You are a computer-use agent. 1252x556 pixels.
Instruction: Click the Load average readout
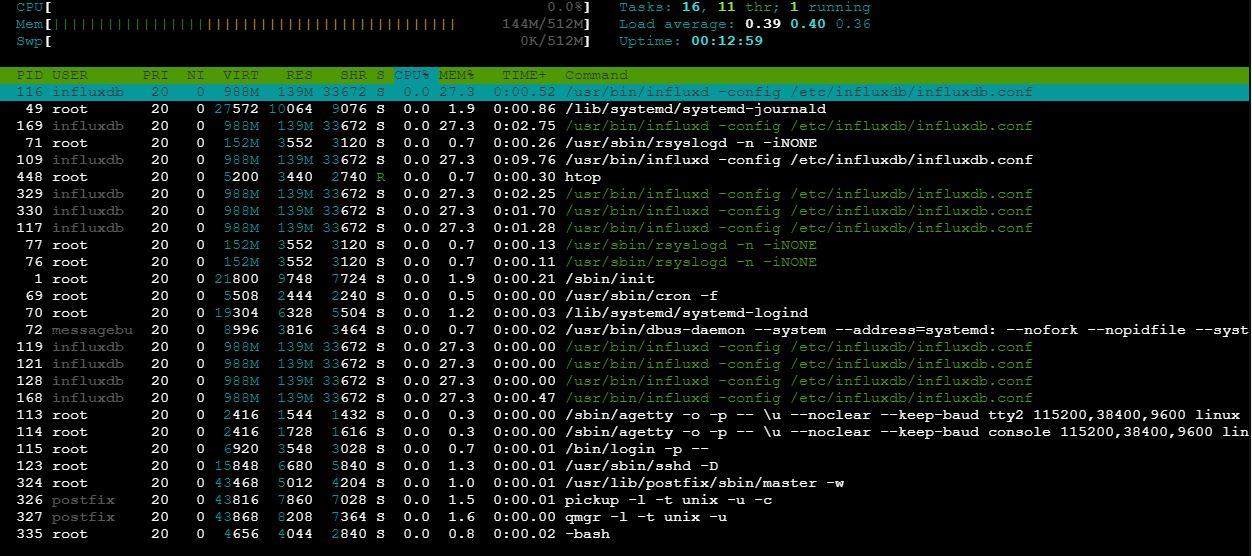point(745,24)
